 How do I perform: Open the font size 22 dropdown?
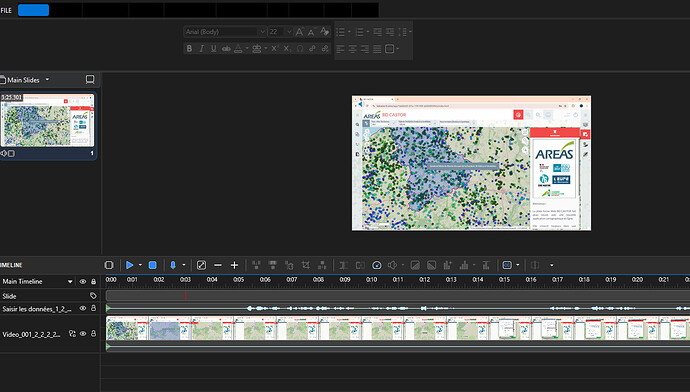pos(289,32)
